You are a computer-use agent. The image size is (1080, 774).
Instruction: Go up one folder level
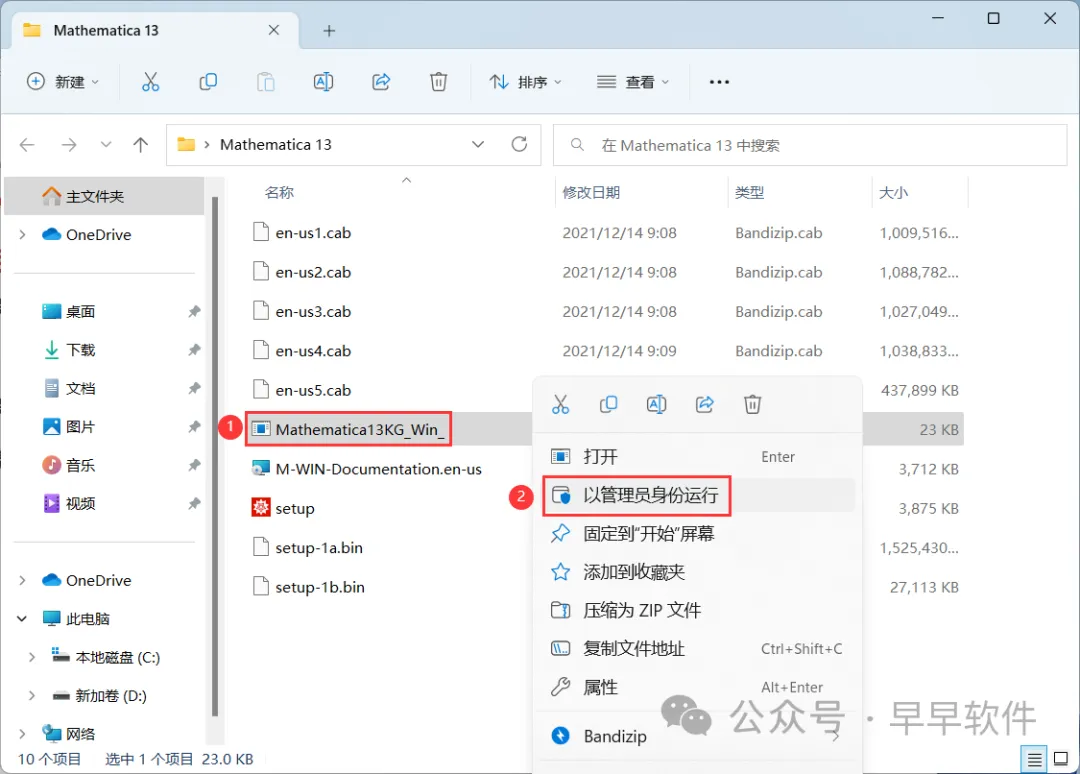(x=141, y=145)
